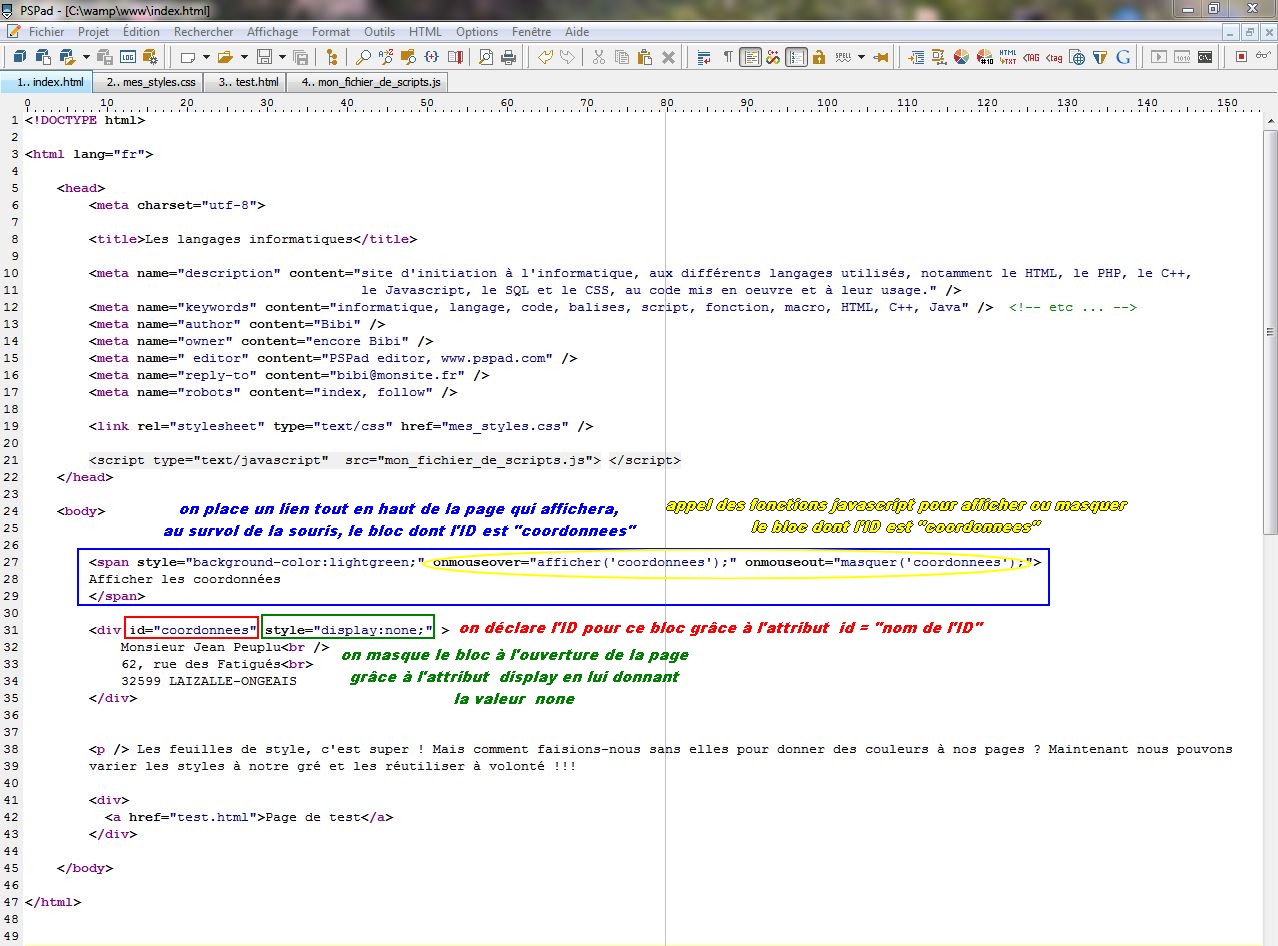This screenshot has height=946, width=1278.
Task: Click the matching bracket {+} icon
Action: [431, 57]
